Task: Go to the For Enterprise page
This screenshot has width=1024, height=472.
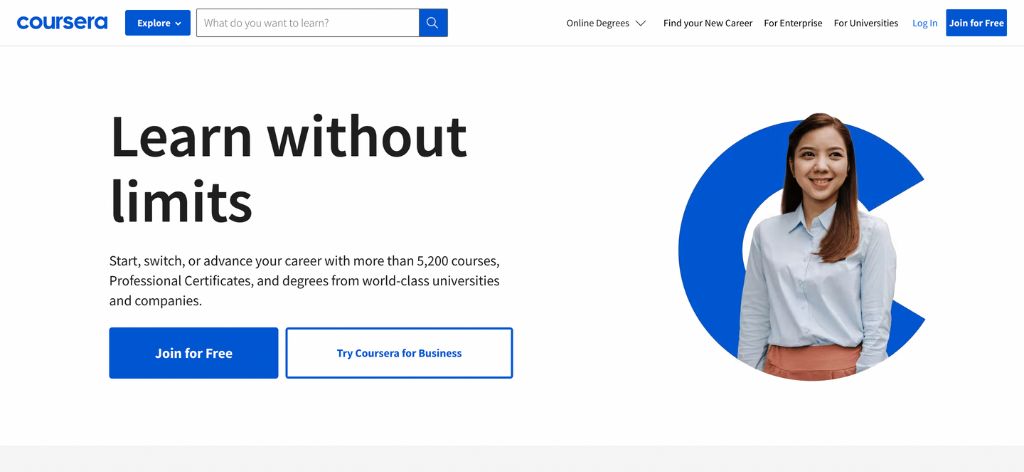Action: point(792,23)
